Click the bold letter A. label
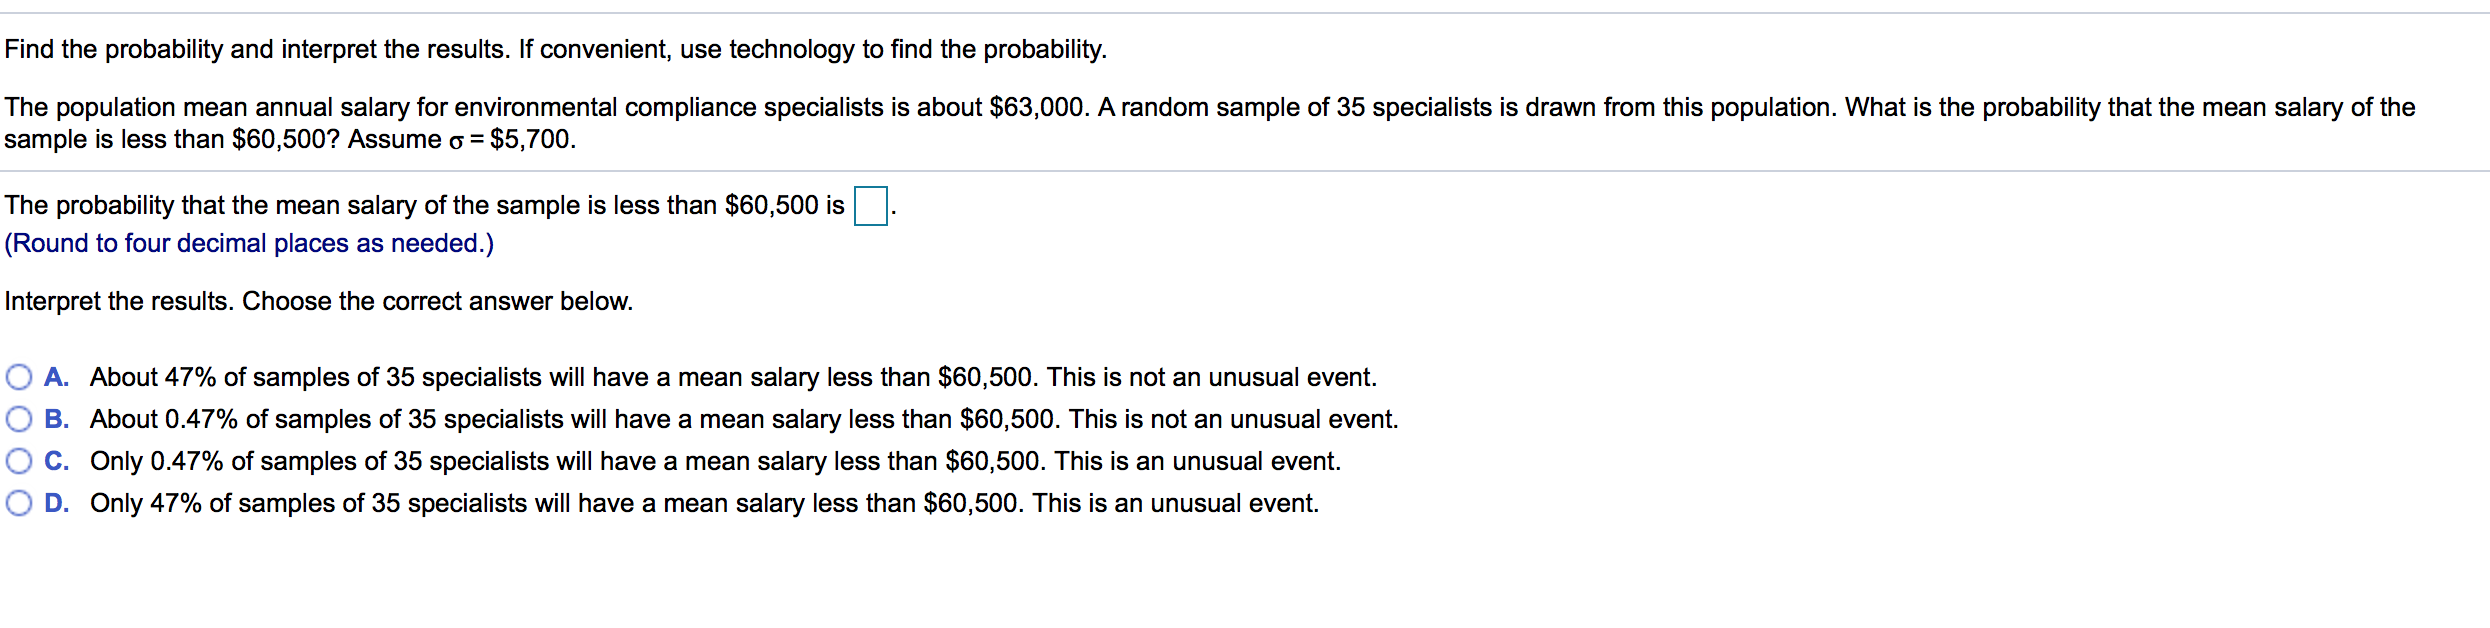 click(56, 377)
